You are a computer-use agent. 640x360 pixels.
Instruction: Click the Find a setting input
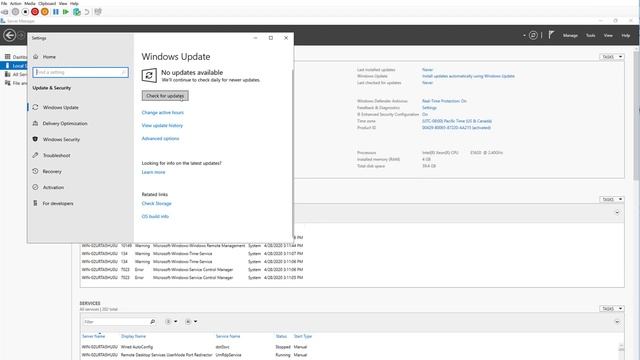pyautogui.click(x=80, y=72)
